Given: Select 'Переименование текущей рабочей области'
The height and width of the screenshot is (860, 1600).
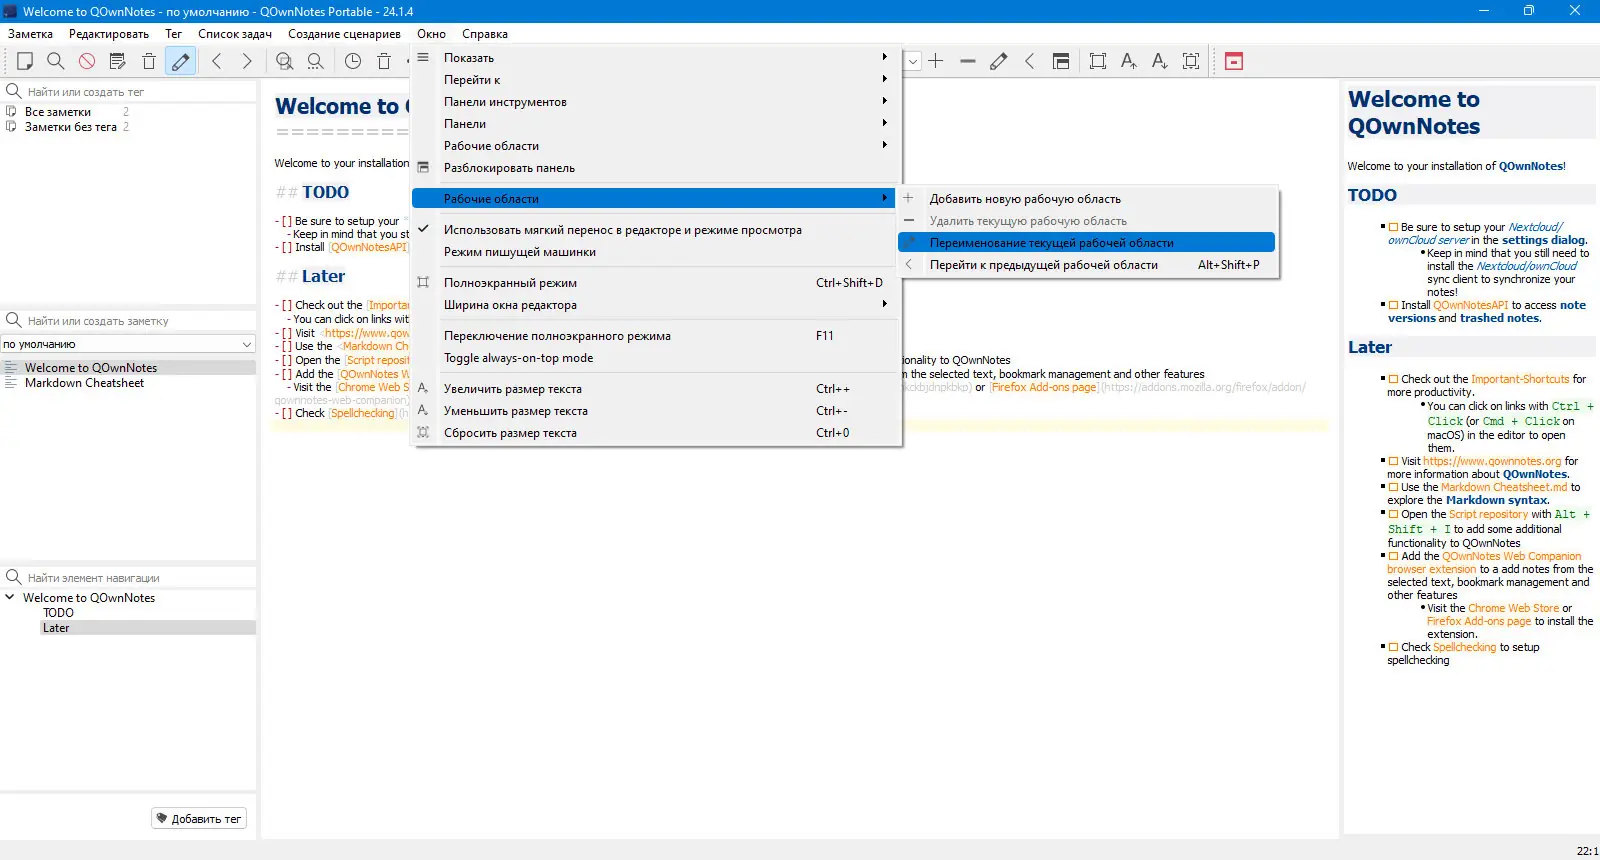Looking at the screenshot, I should click(x=1087, y=243).
